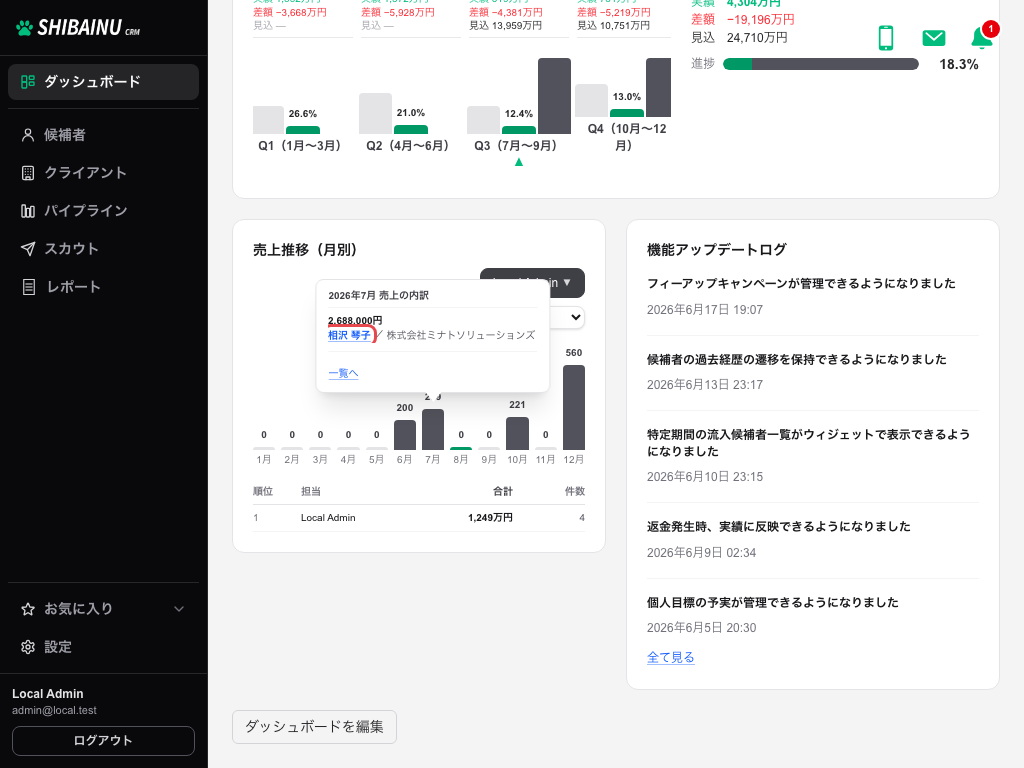Click the 18.3% progress value

pos(959,64)
